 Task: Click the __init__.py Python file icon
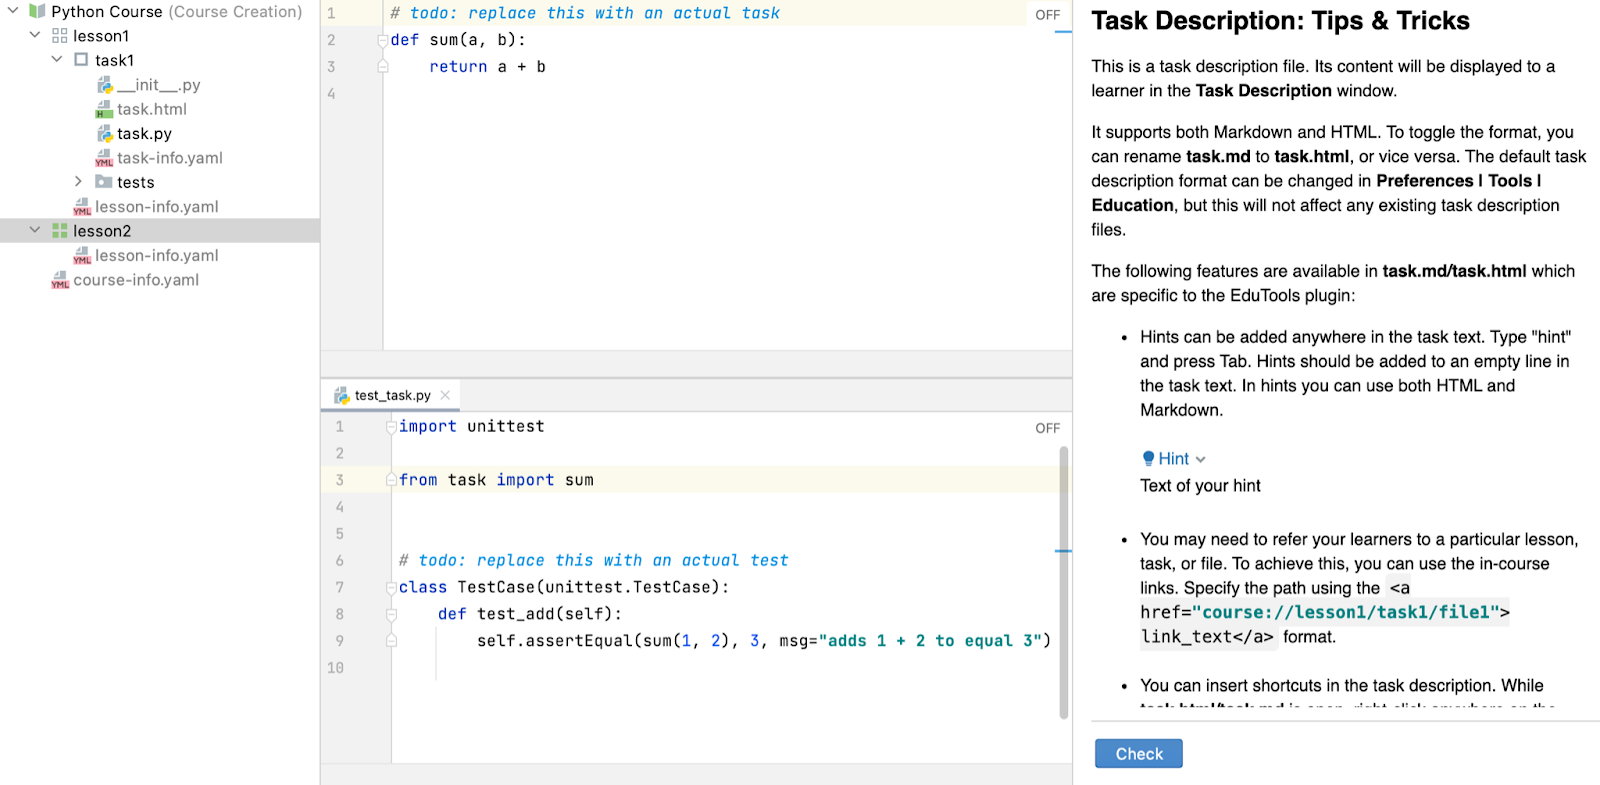tap(105, 85)
